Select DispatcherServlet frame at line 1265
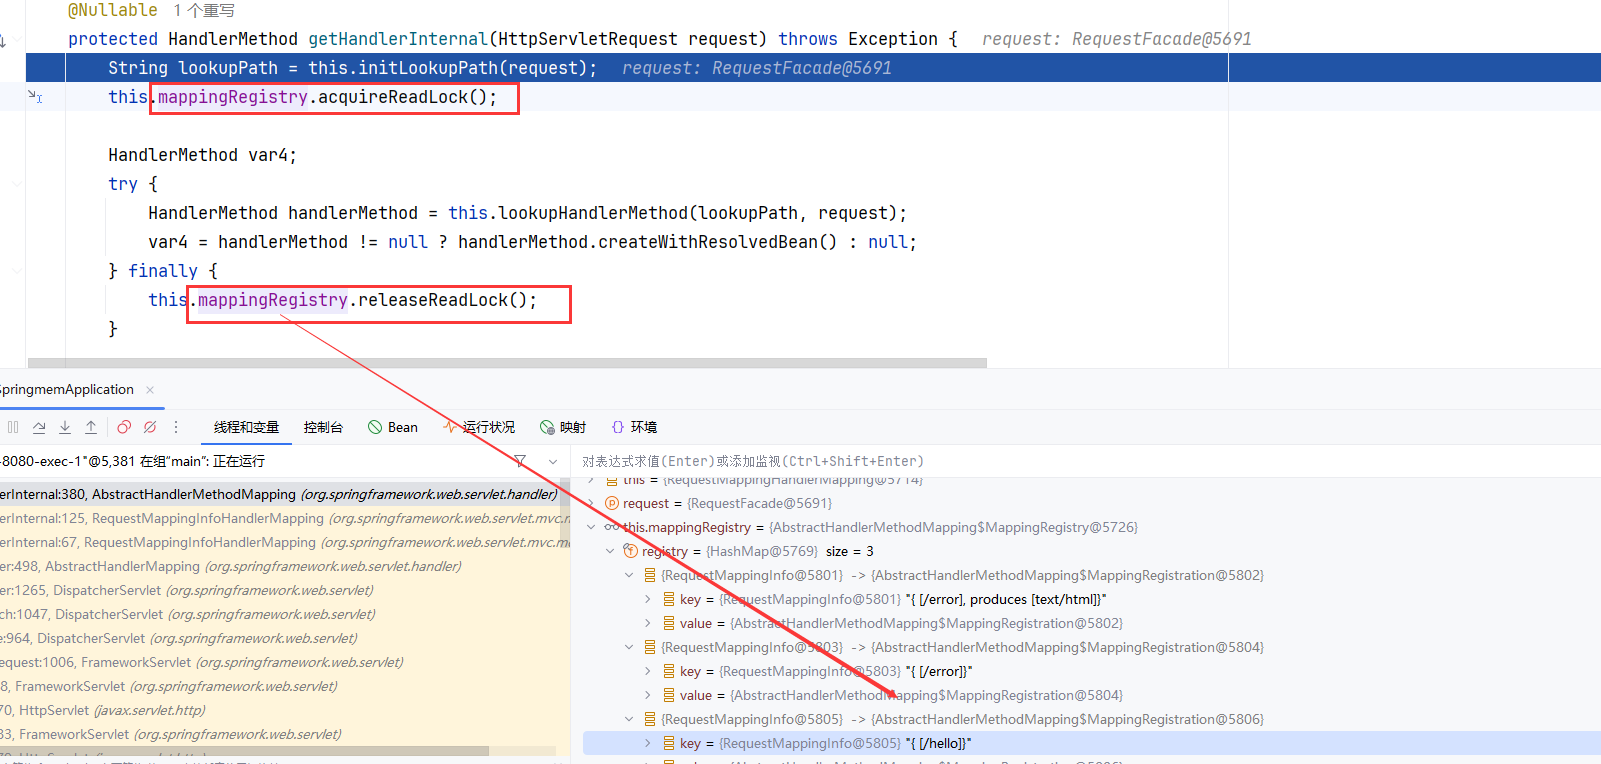This screenshot has width=1601, height=764. pyautogui.click(x=200, y=590)
